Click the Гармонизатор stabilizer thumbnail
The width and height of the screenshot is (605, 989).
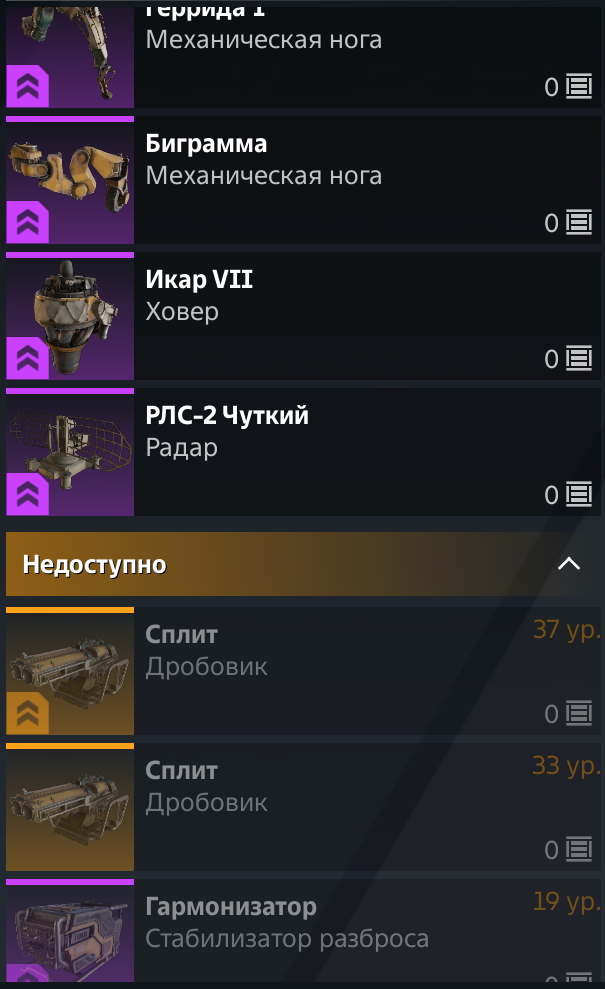[x=70, y=933]
